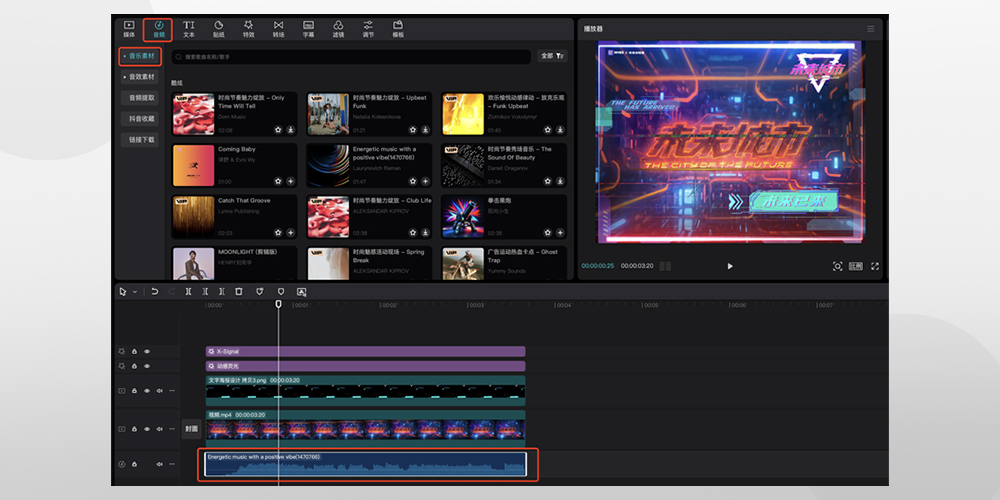Enter fullscreen preview
The image size is (1000, 500).
point(875,266)
